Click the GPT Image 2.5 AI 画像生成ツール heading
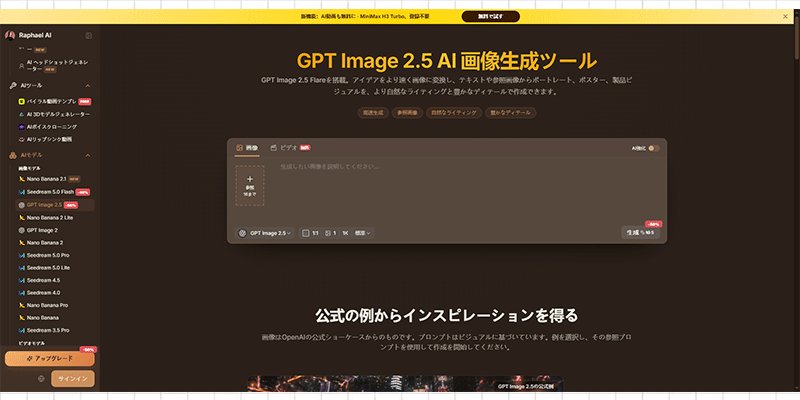The height and width of the screenshot is (400, 800). [446, 61]
